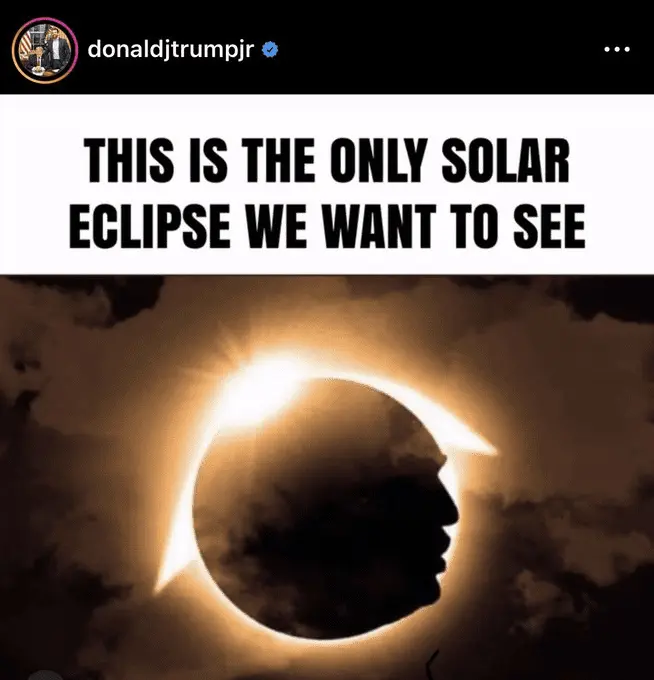Click the pink story ring around avatar
This screenshot has width=654, height=680.
point(45,50)
